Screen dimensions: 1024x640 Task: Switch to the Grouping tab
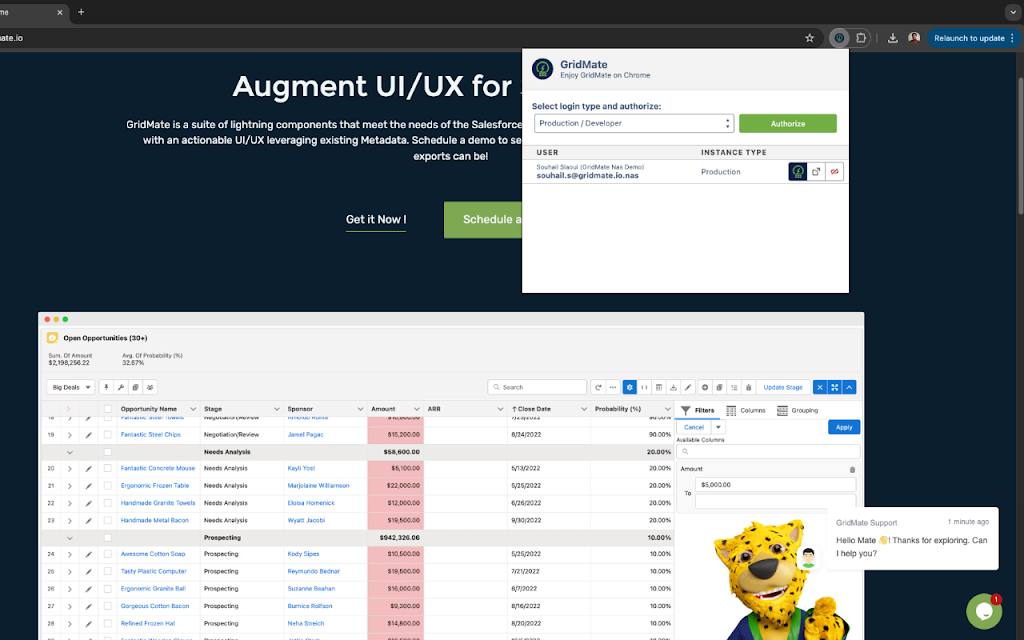[x=797, y=410]
